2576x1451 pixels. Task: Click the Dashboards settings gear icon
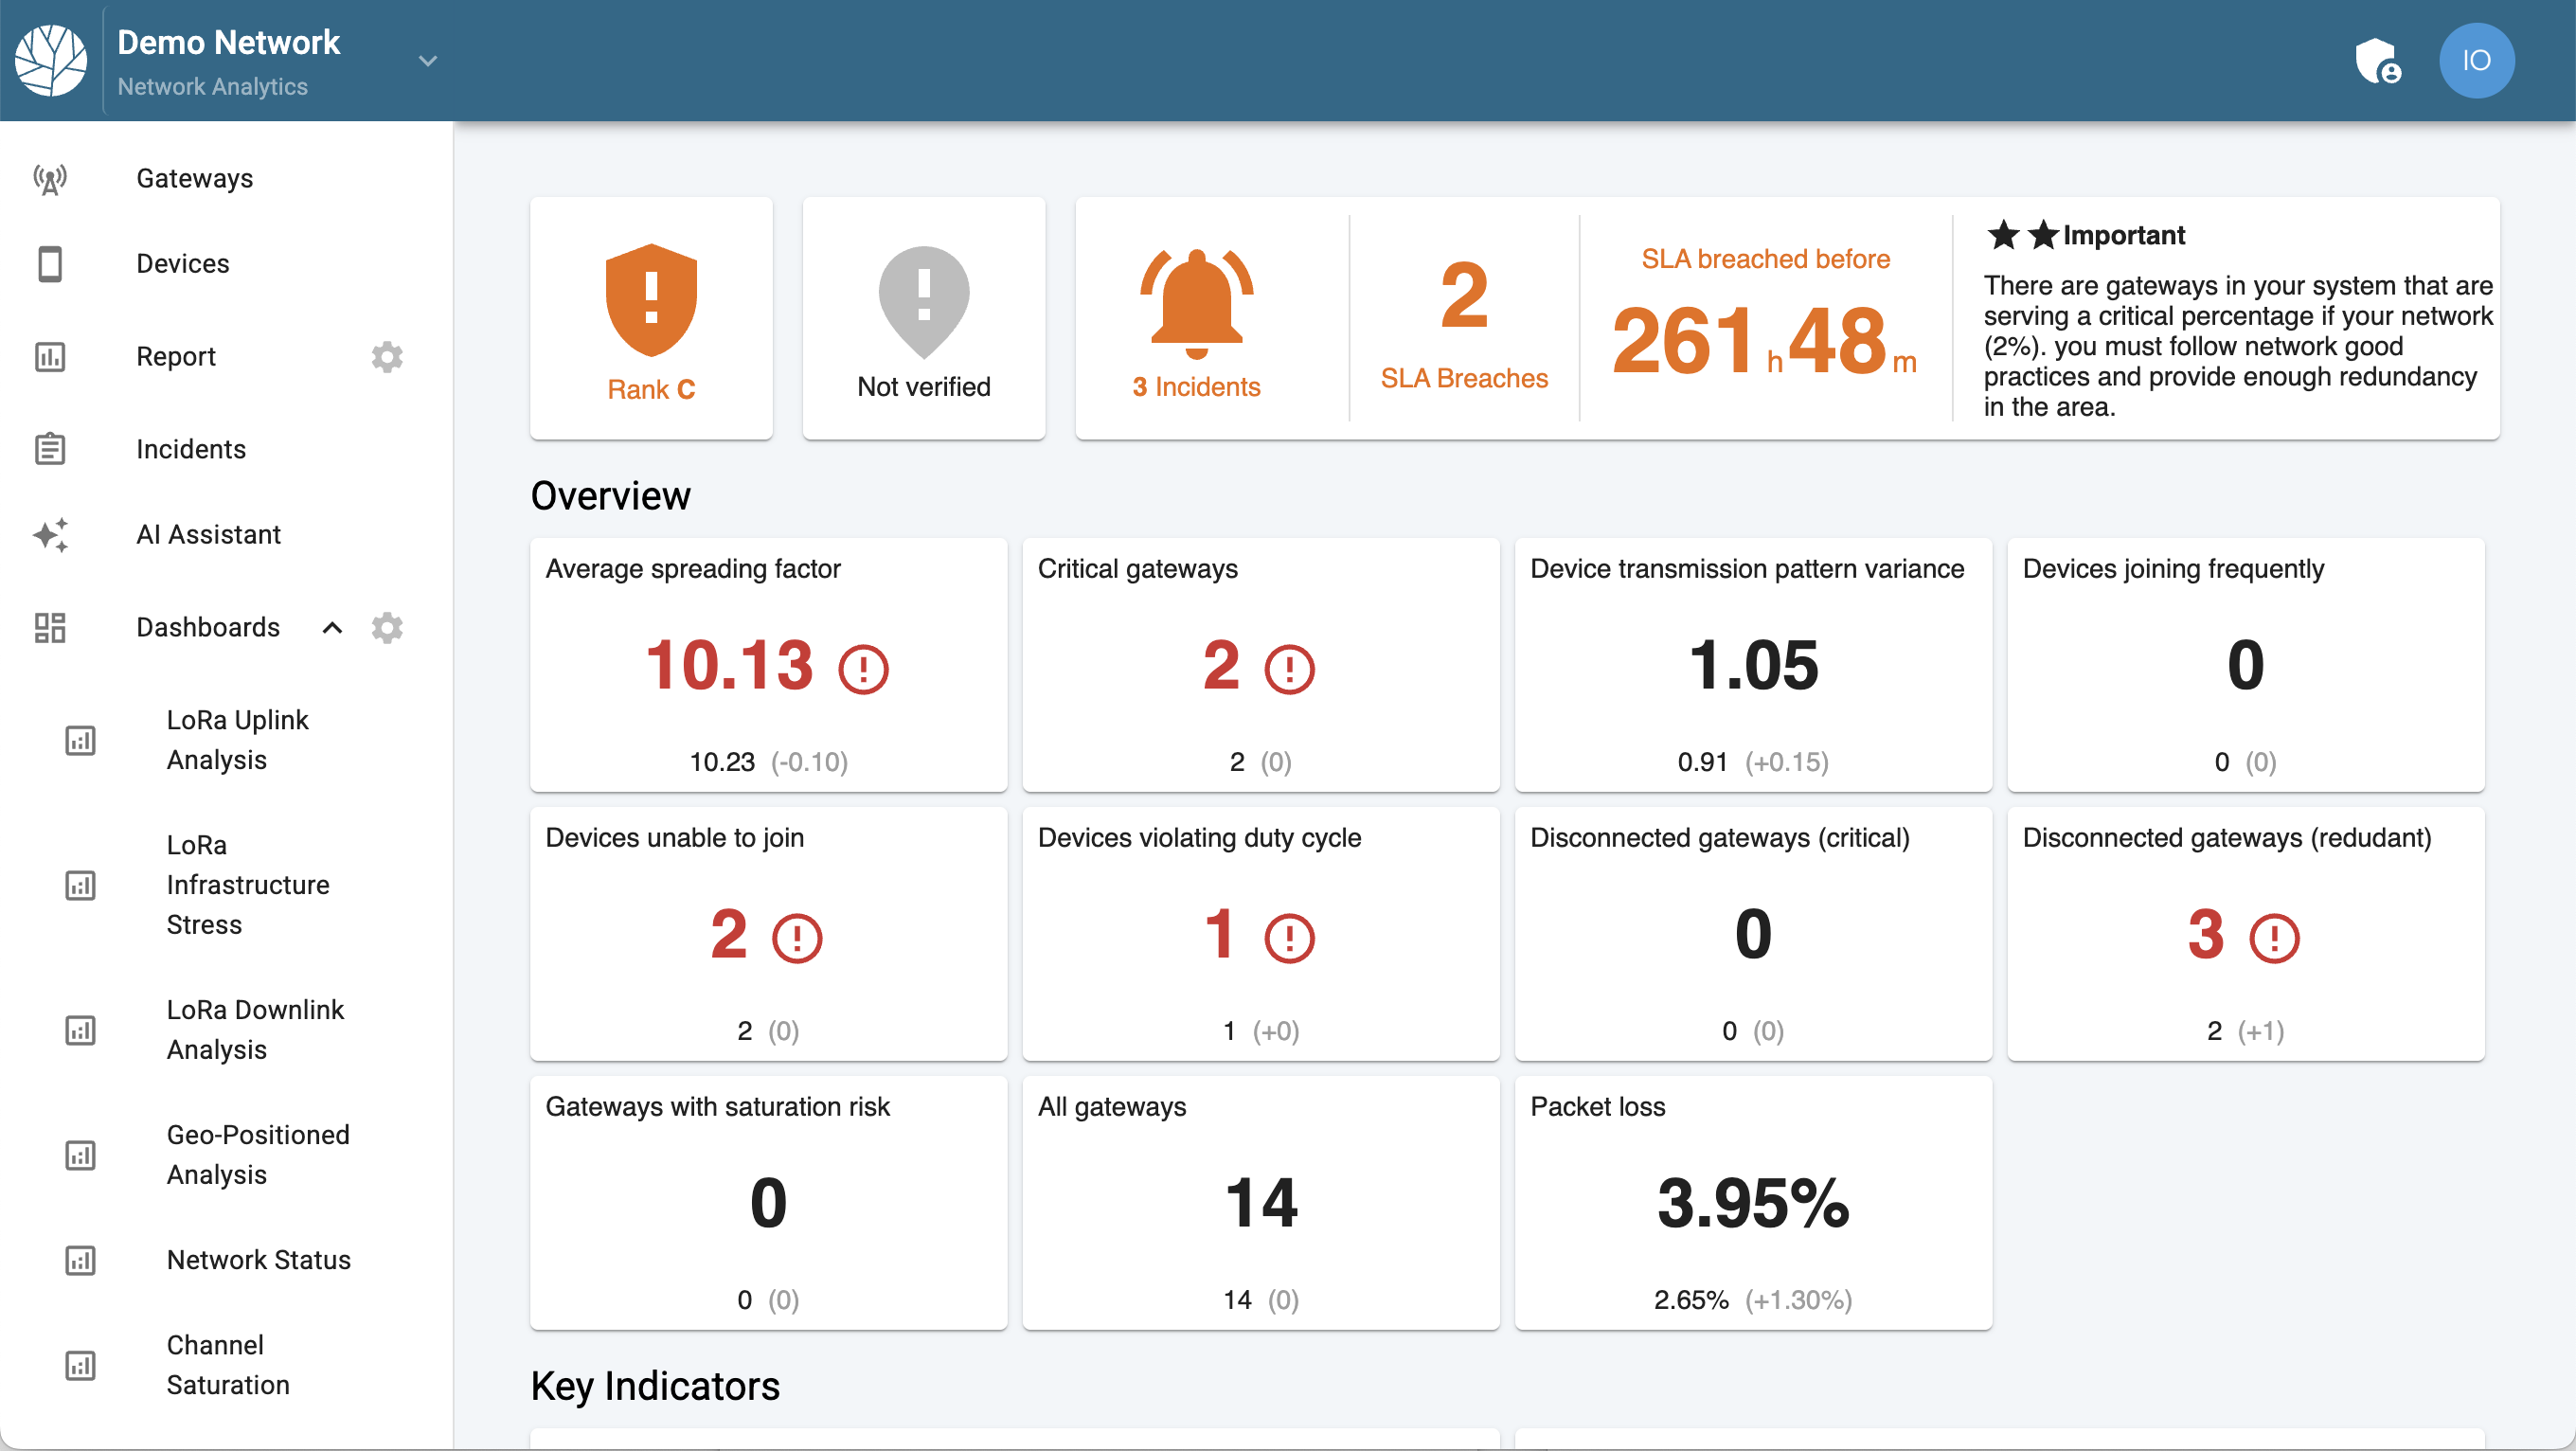387,627
